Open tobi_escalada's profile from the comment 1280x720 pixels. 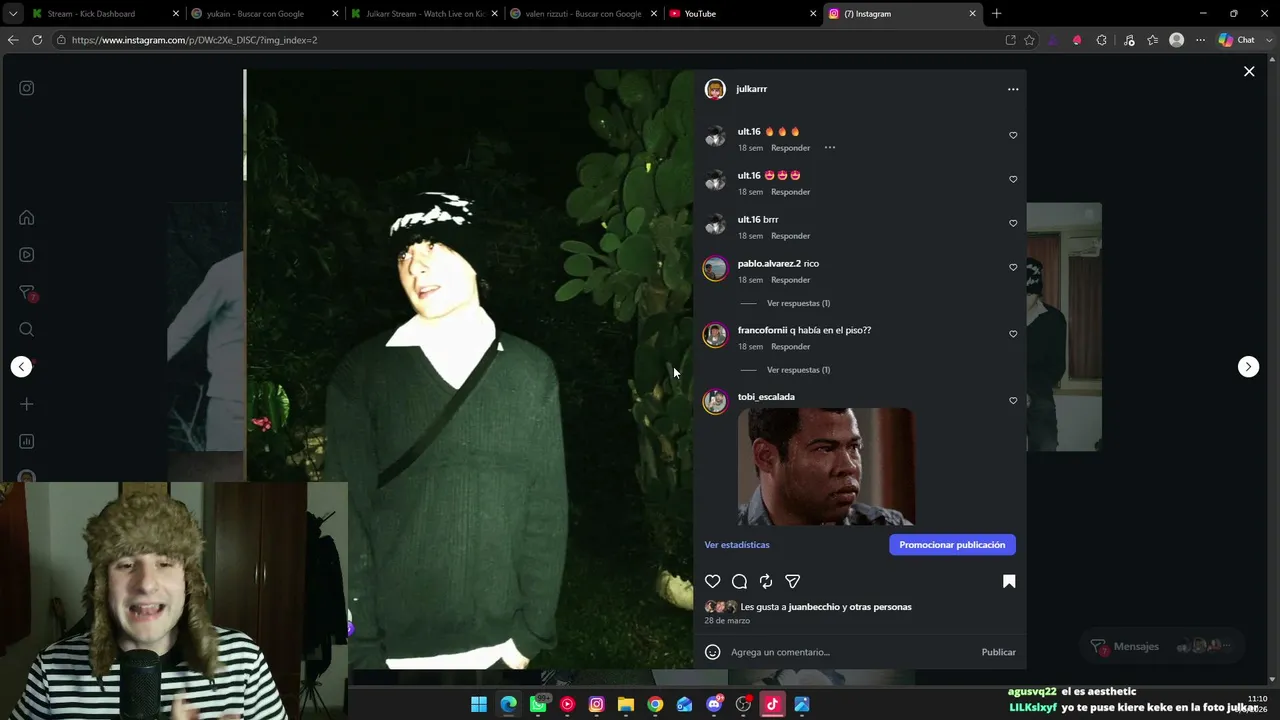(766, 397)
